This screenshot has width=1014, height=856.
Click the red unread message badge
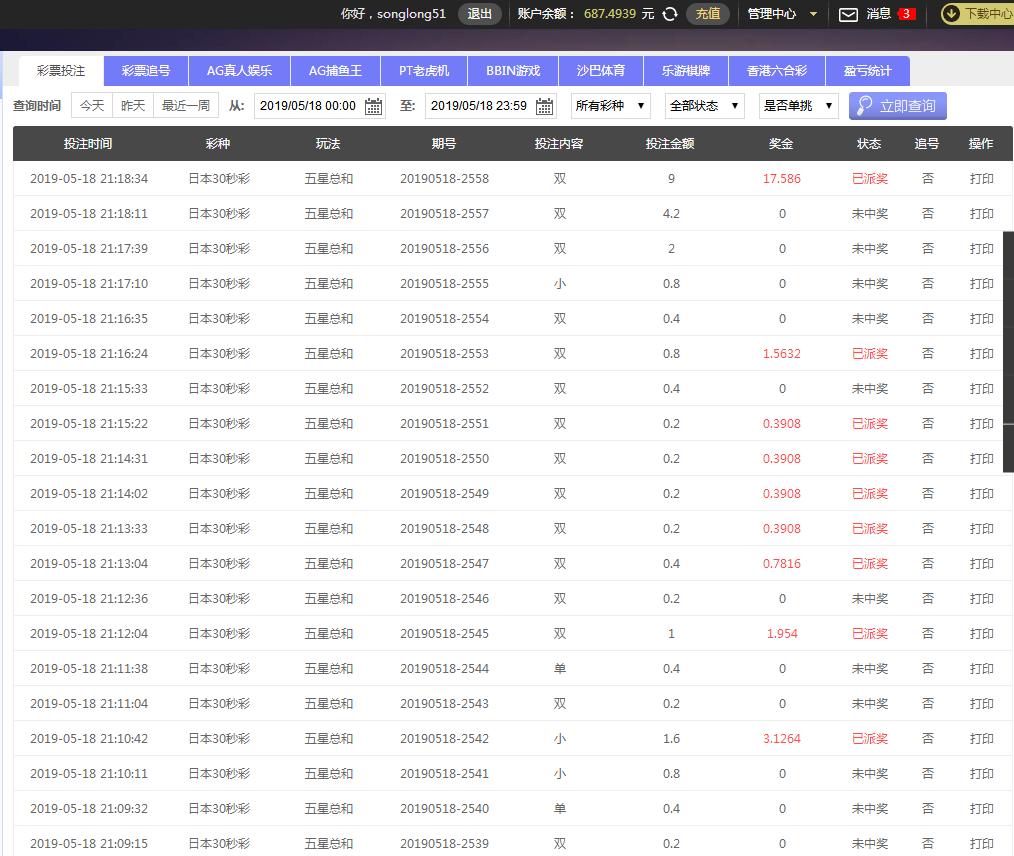pos(906,14)
